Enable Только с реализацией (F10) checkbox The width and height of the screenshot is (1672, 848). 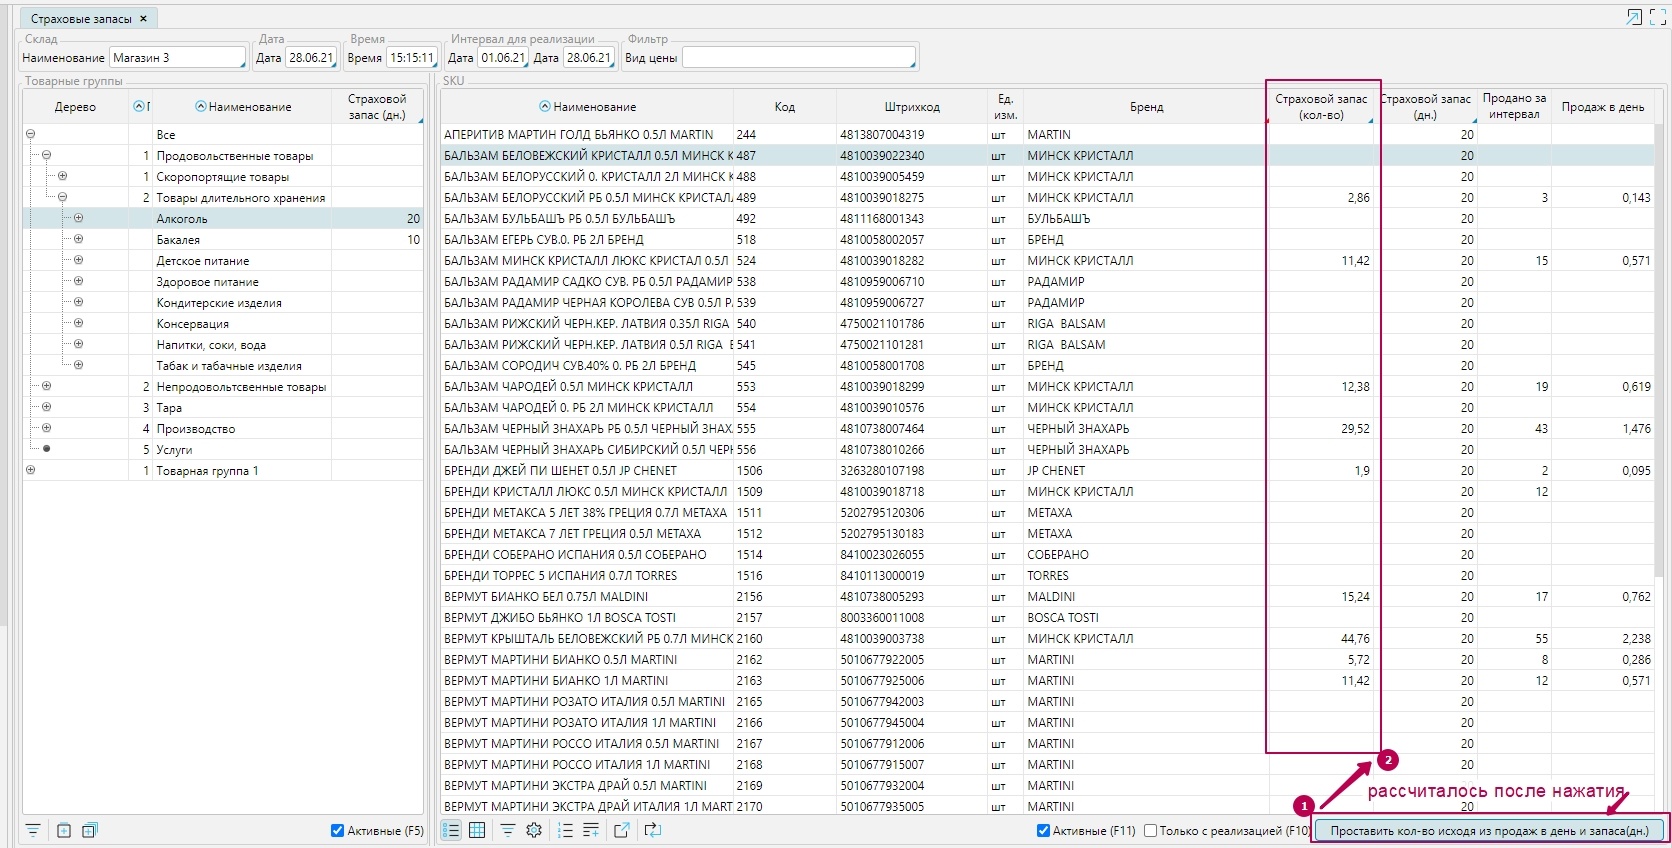tap(1150, 830)
